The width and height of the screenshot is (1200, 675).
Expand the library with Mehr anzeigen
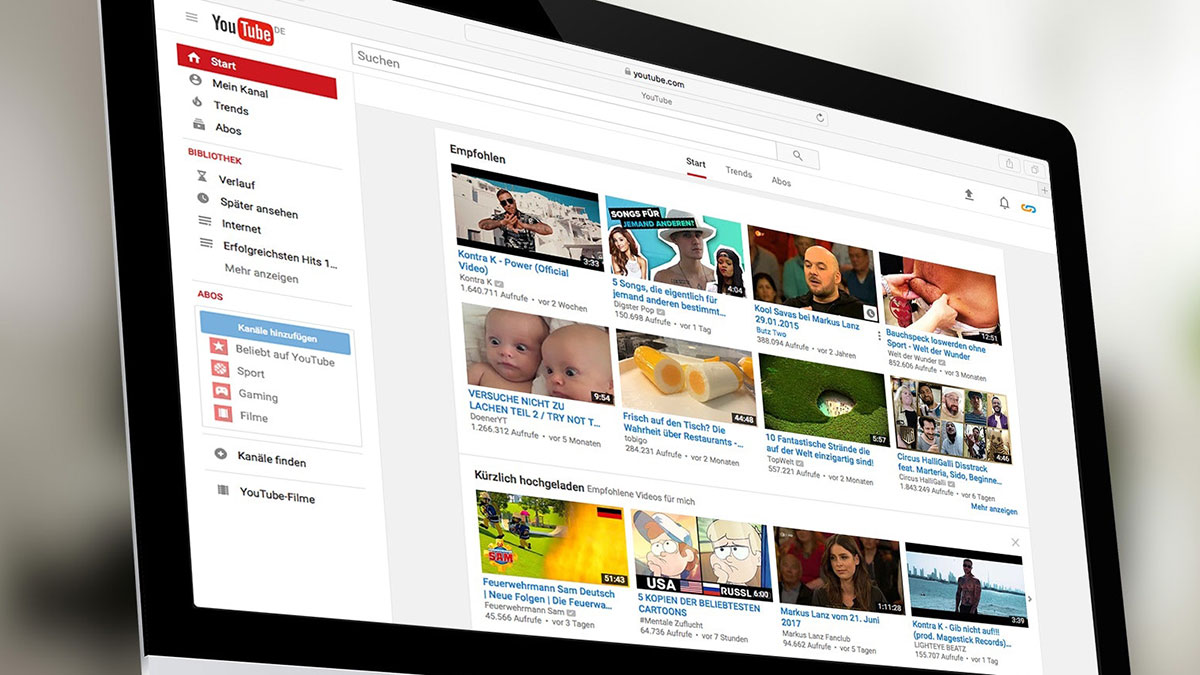point(261,271)
